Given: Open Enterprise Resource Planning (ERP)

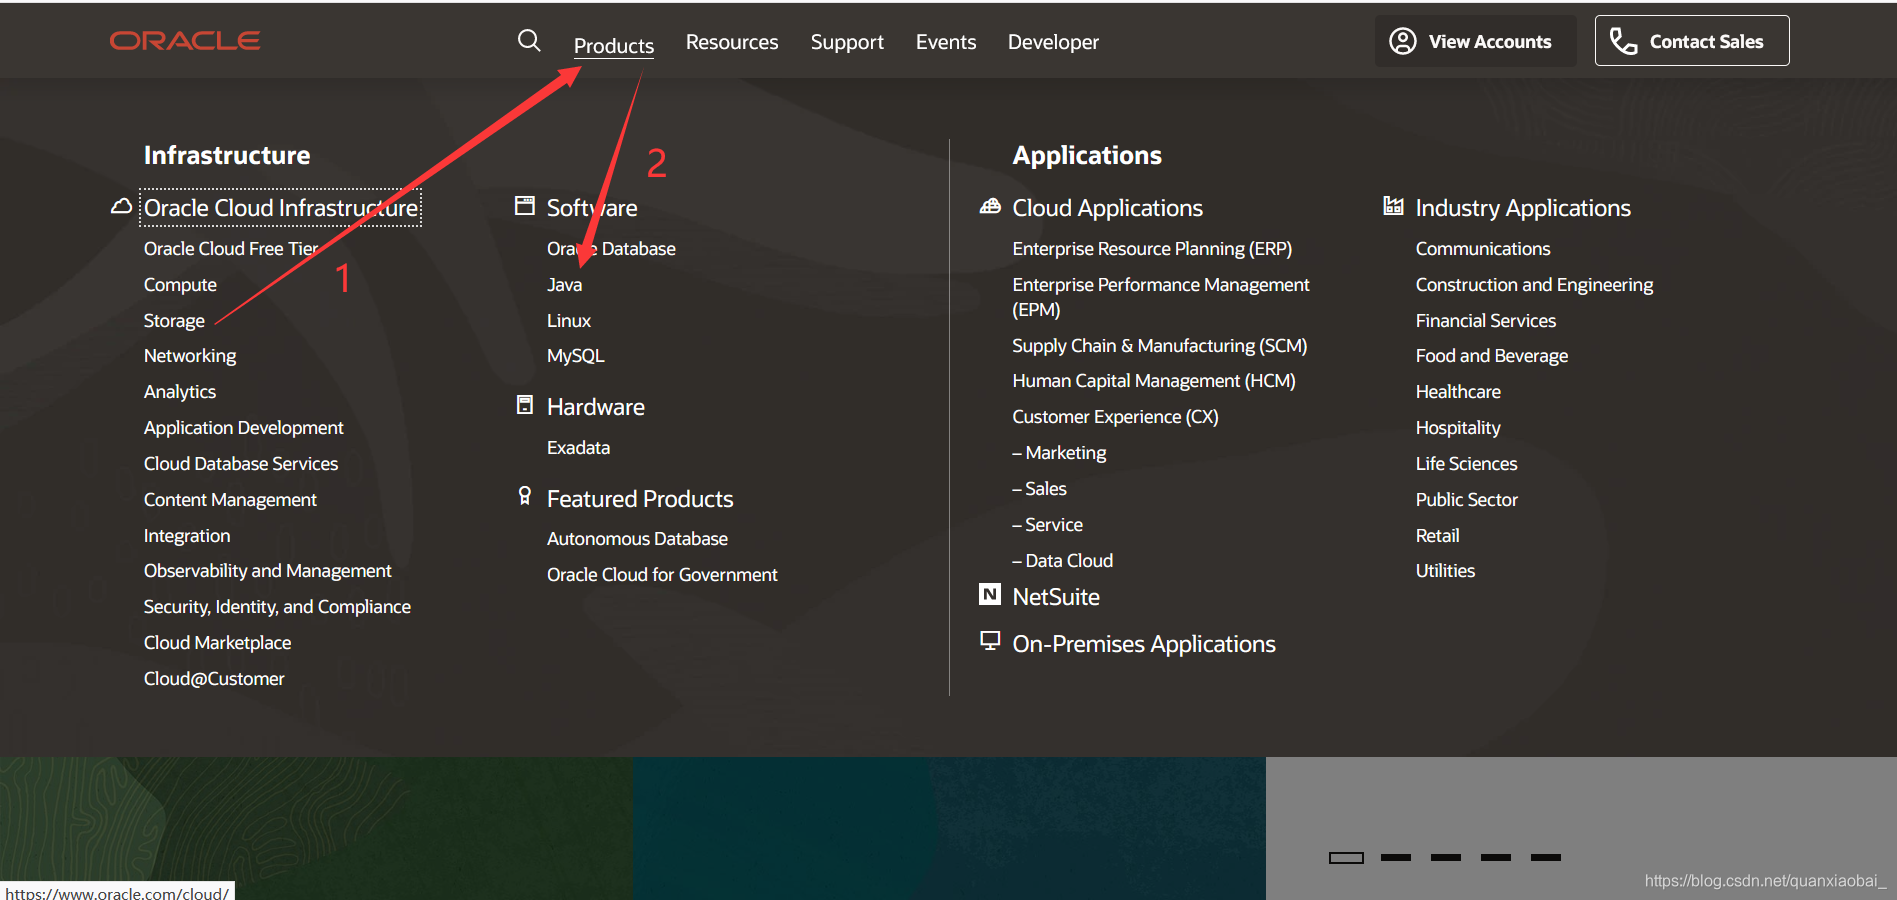Looking at the screenshot, I should (x=1152, y=249).
